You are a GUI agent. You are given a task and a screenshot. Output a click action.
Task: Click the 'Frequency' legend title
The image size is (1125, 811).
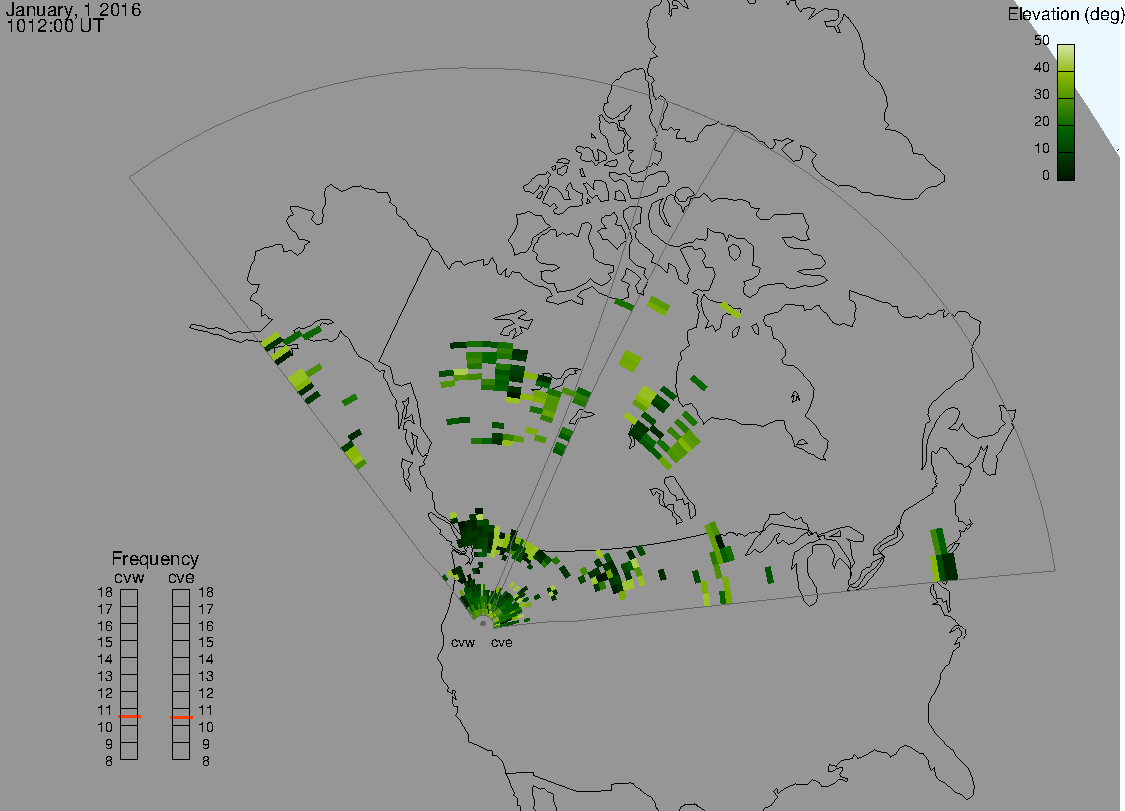click(155, 558)
